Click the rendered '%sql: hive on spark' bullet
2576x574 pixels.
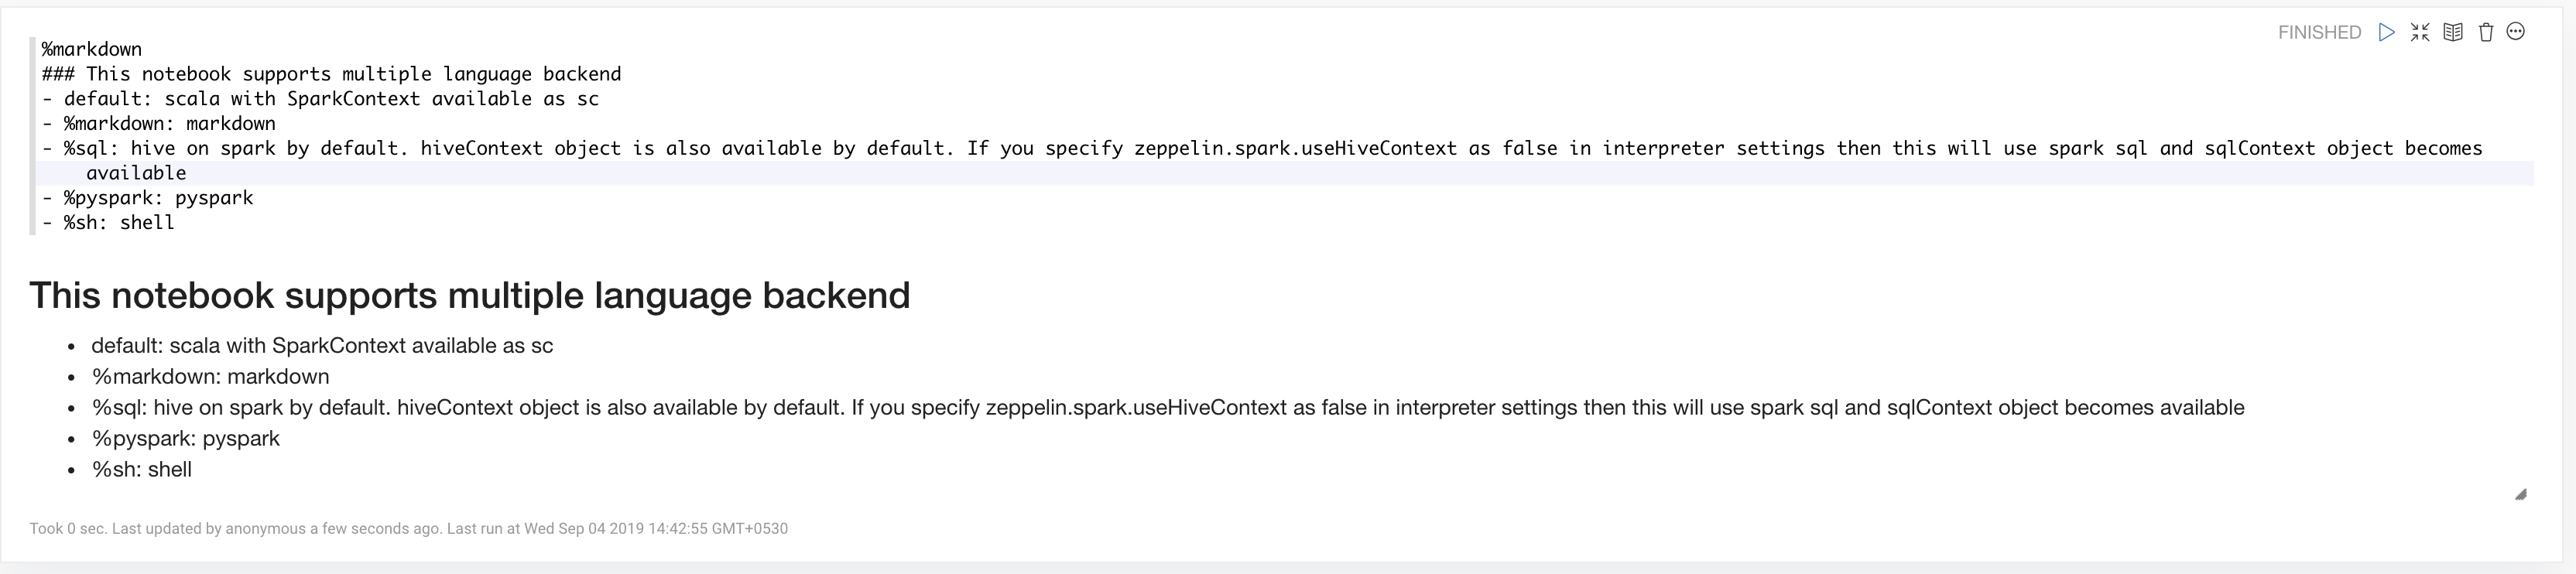[1168, 408]
